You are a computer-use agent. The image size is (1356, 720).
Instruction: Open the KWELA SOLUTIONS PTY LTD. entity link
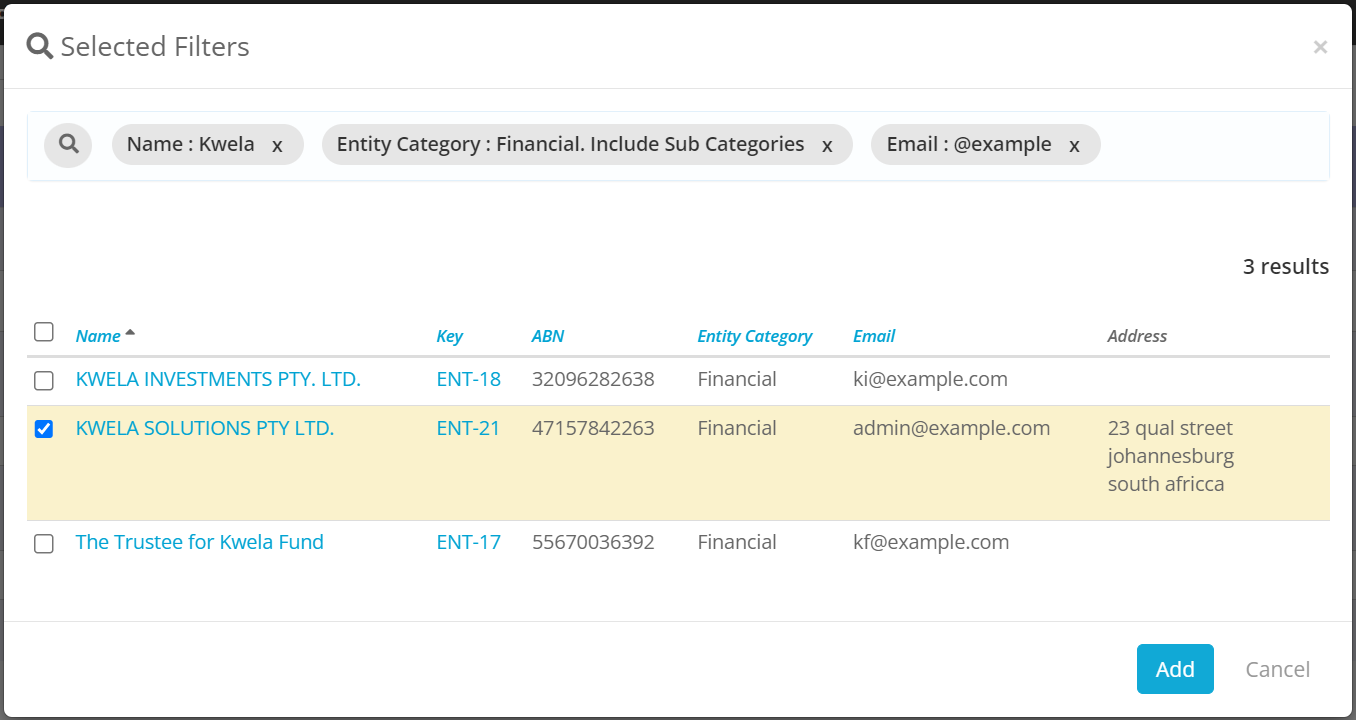[x=205, y=427]
